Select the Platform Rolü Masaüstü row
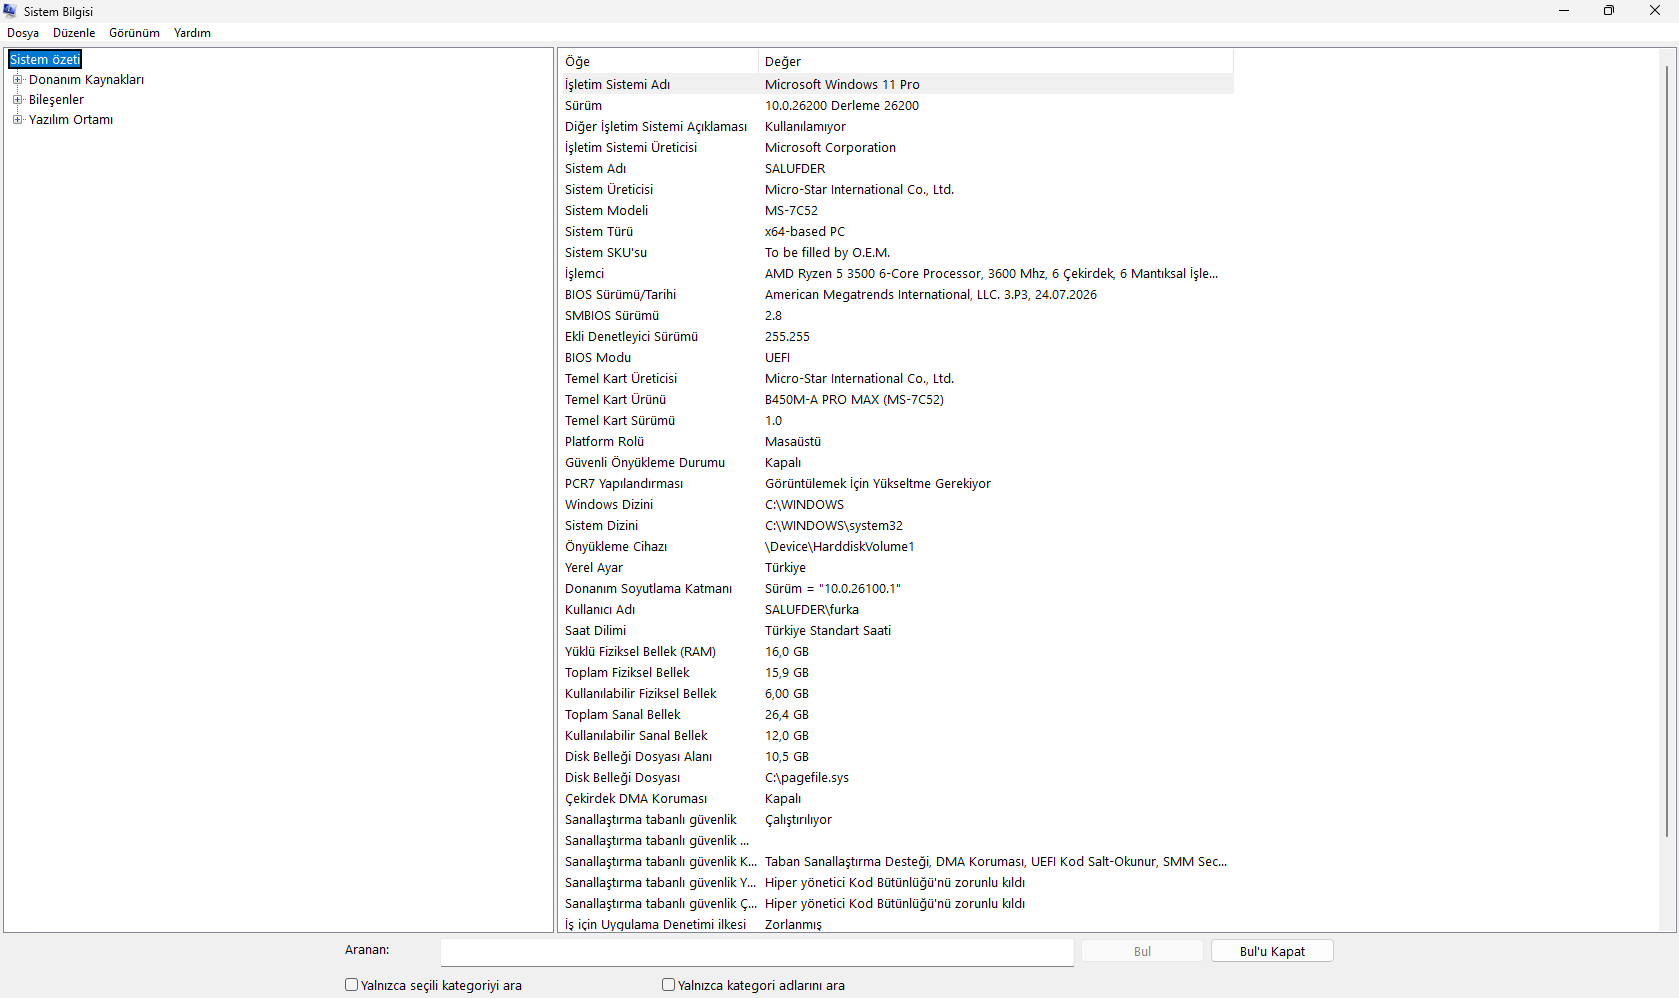 click(896, 442)
